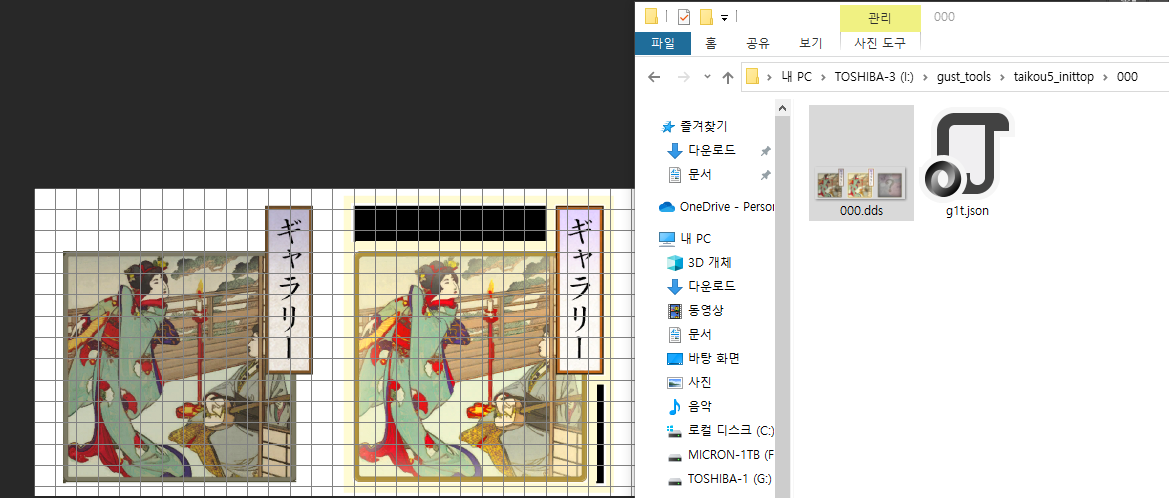Click 내 PC in the address path
The image size is (1169, 498).
coord(796,77)
